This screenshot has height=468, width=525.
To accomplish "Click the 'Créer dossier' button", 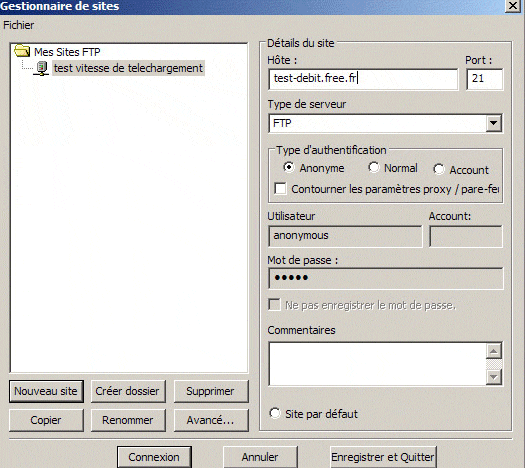I will click(128, 391).
